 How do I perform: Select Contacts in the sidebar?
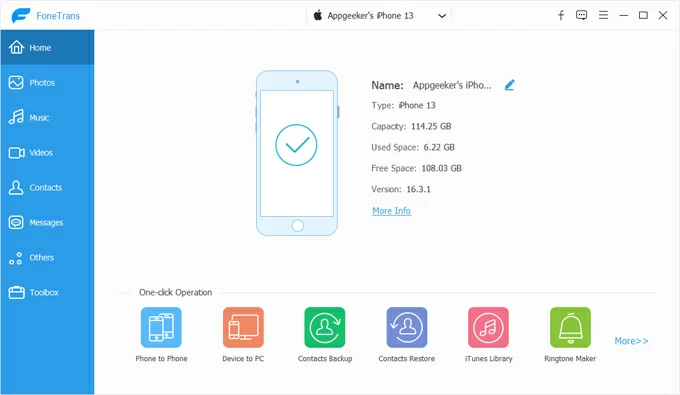[47, 187]
